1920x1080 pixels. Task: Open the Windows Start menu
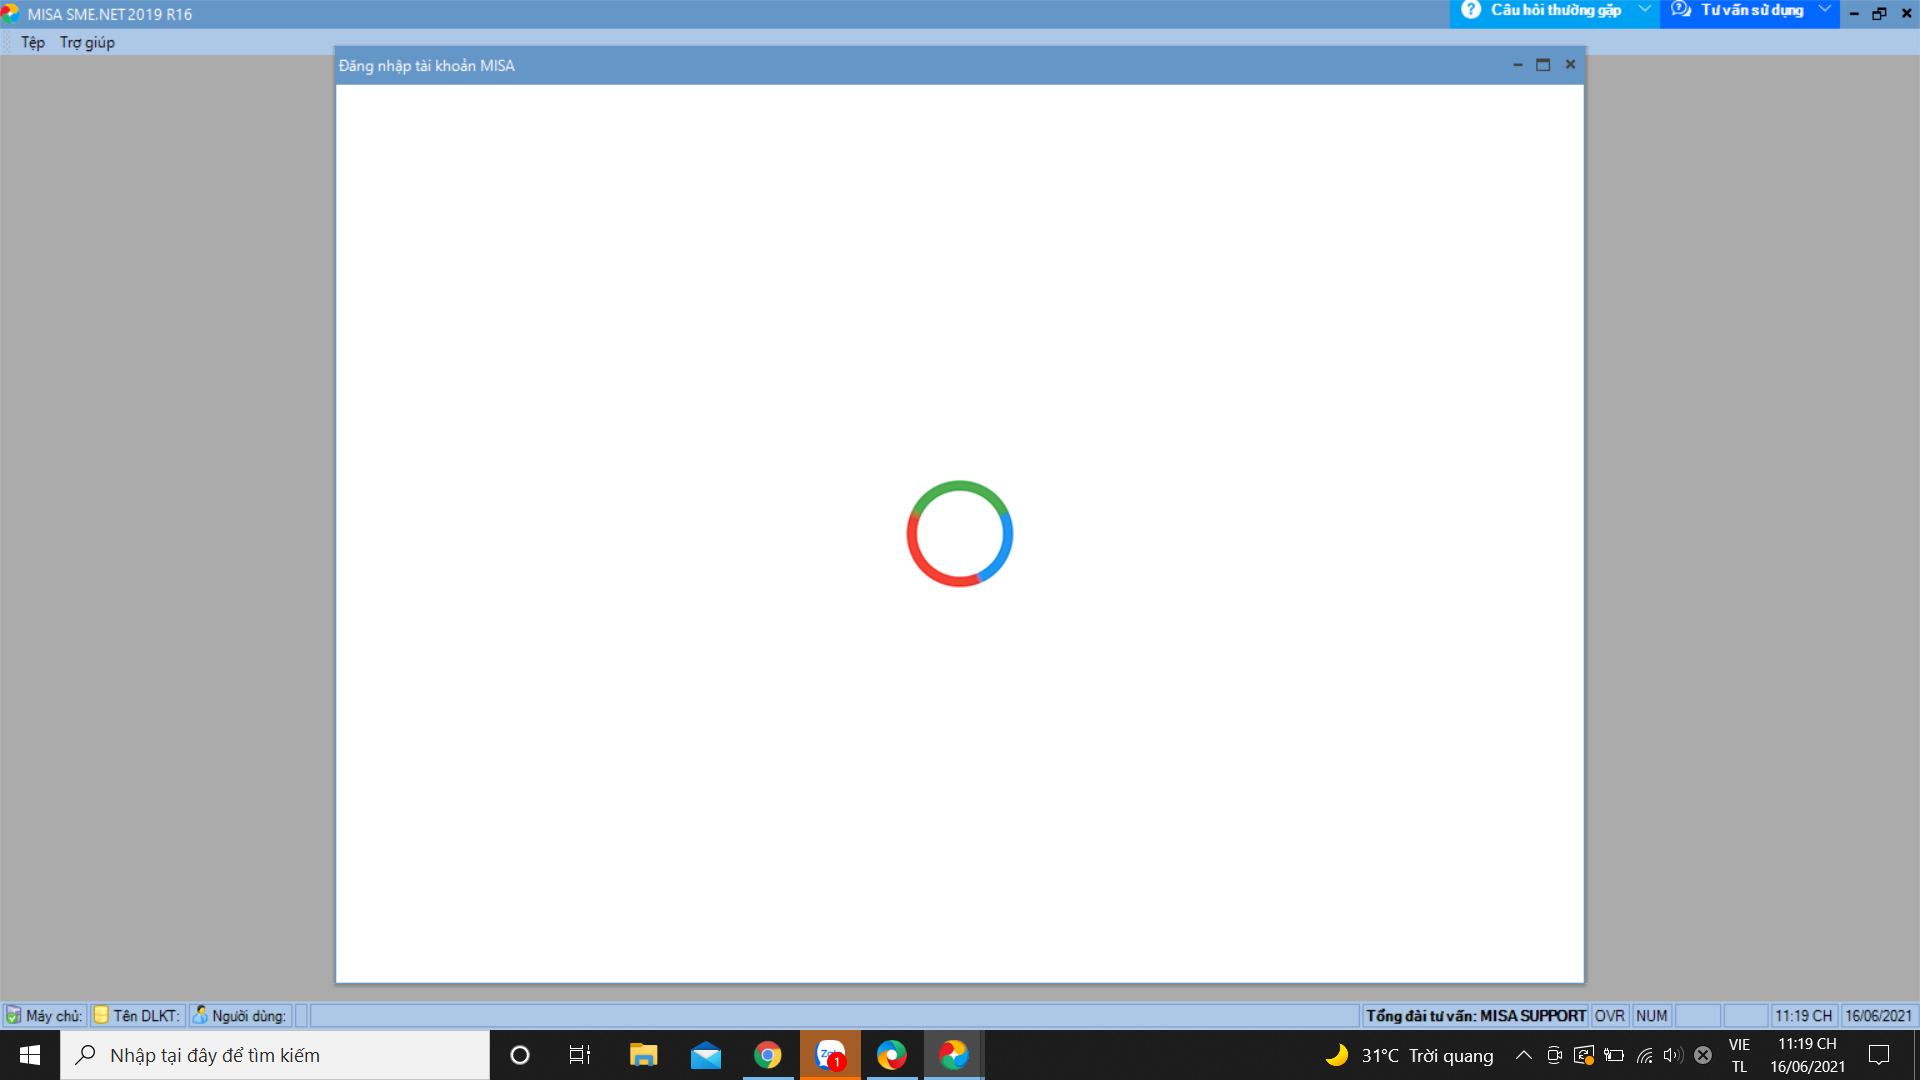(x=30, y=1055)
